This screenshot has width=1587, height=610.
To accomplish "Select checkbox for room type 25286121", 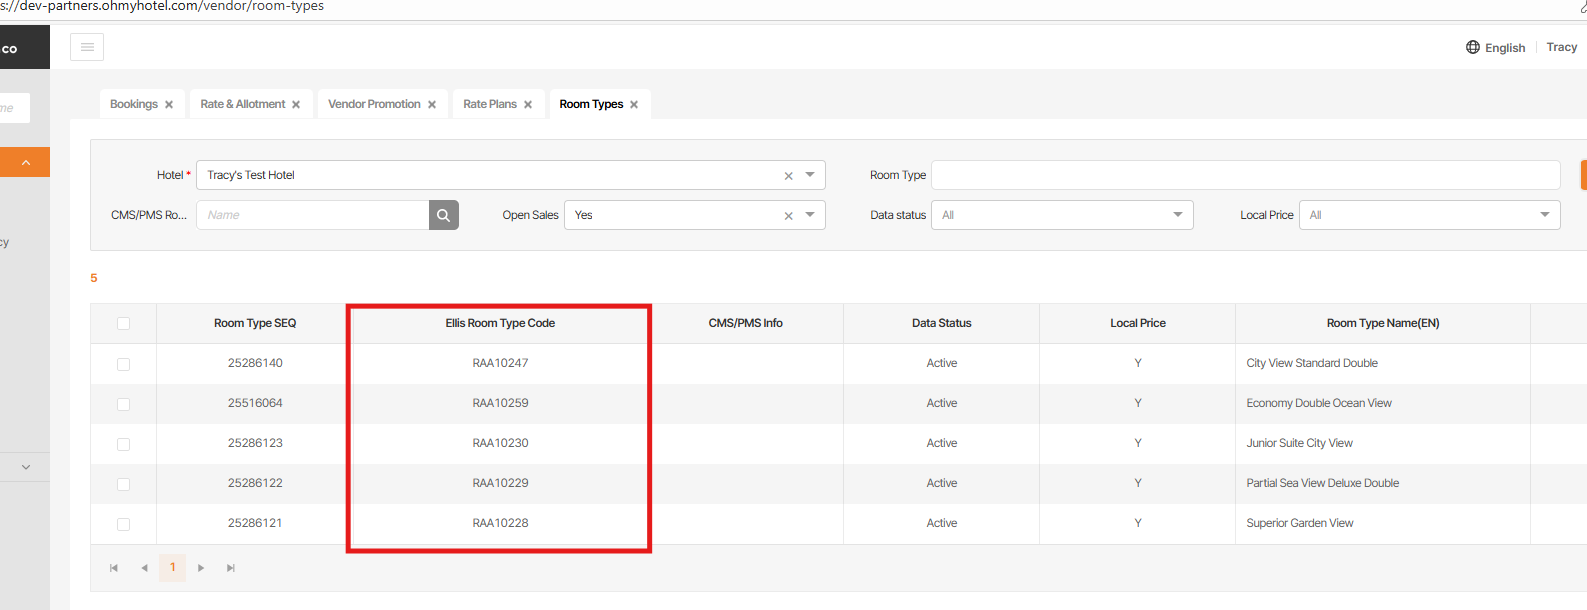I will pos(123,524).
